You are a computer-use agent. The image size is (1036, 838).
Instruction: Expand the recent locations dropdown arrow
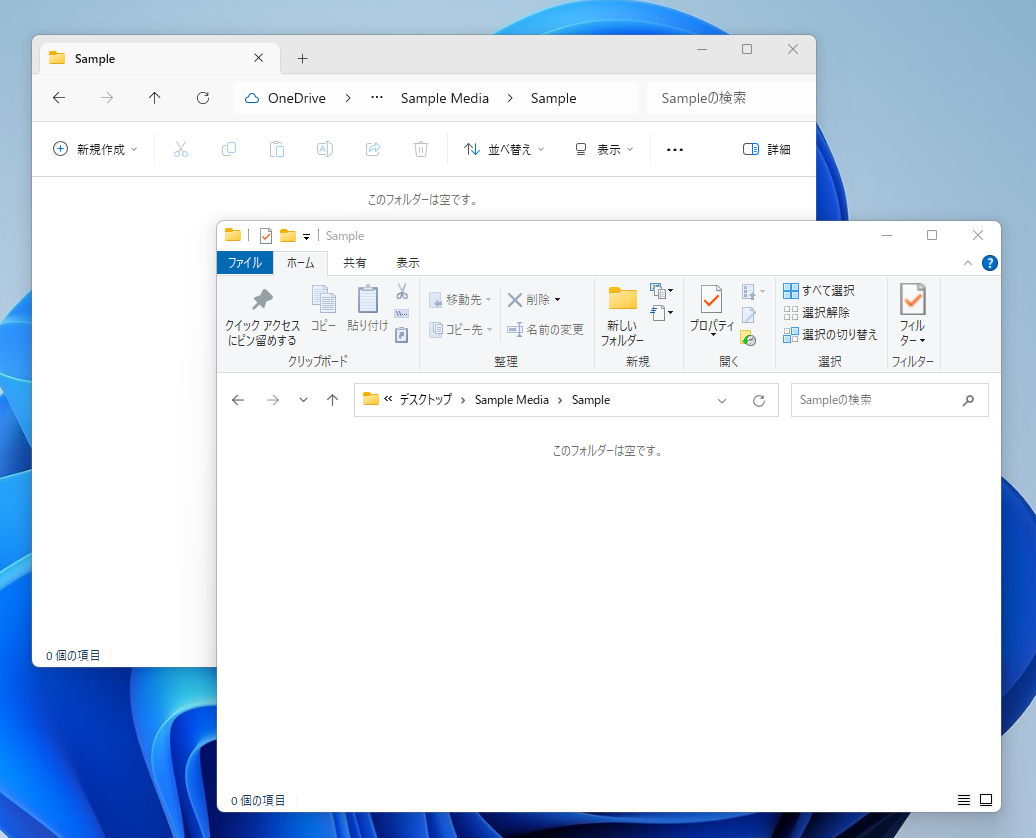coord(303,400)
